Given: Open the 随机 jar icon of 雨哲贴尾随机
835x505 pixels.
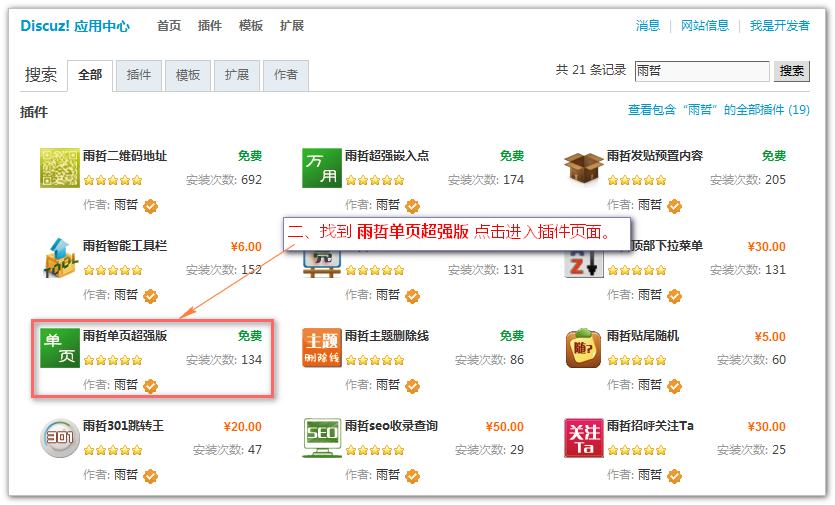Looking at the screenshot, I should (x=584, y=348).
